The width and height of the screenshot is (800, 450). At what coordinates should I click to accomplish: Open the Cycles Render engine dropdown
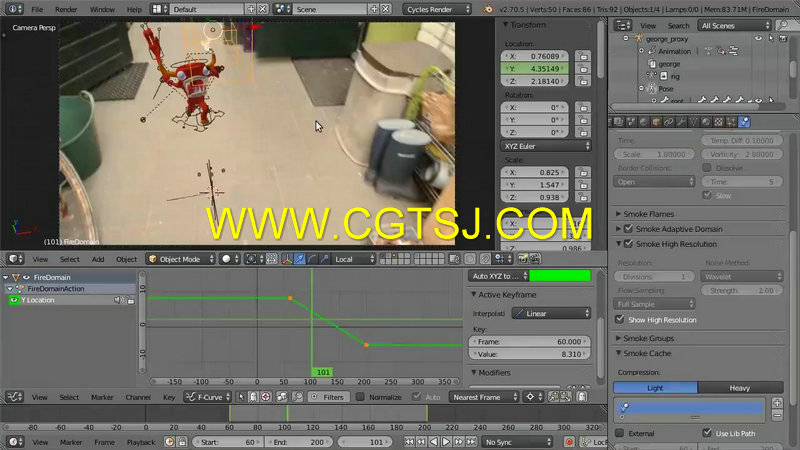tap(437, 9)
